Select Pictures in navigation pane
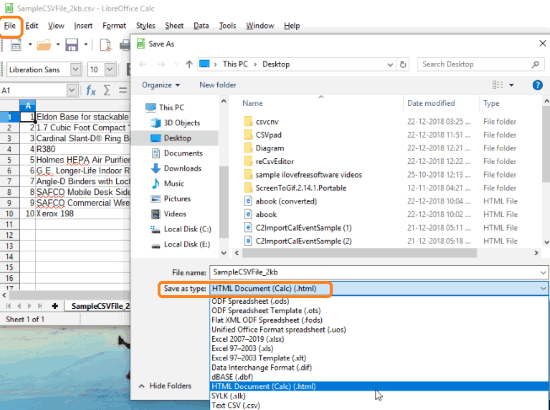 (177, 199)
